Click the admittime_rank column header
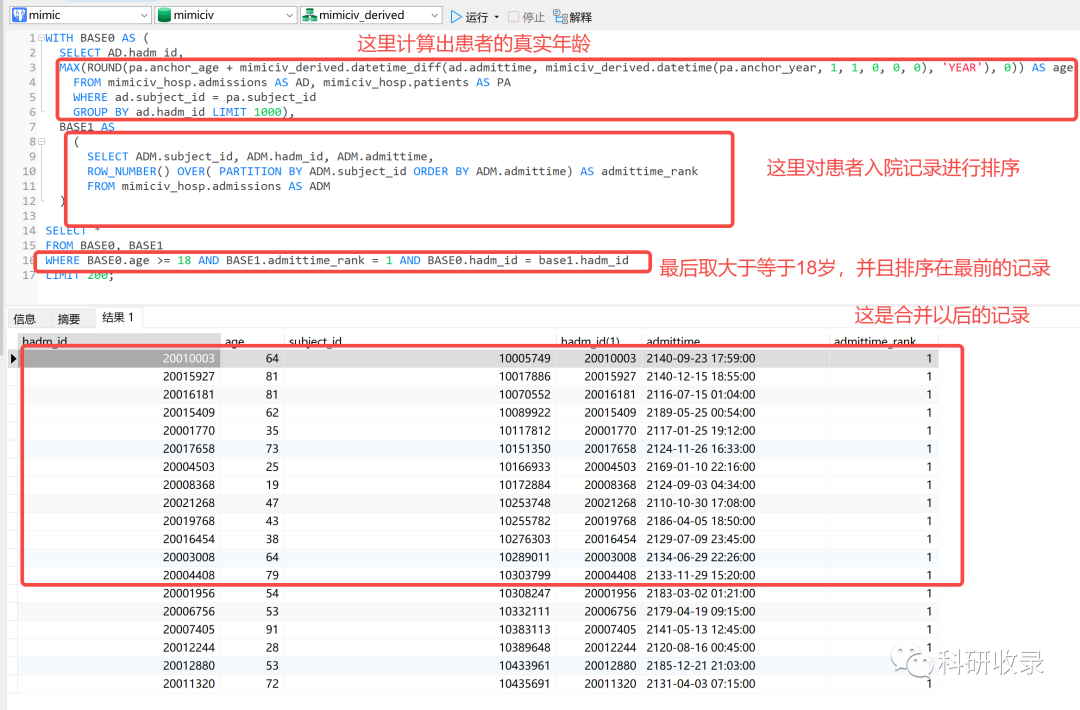 point(884,341)
